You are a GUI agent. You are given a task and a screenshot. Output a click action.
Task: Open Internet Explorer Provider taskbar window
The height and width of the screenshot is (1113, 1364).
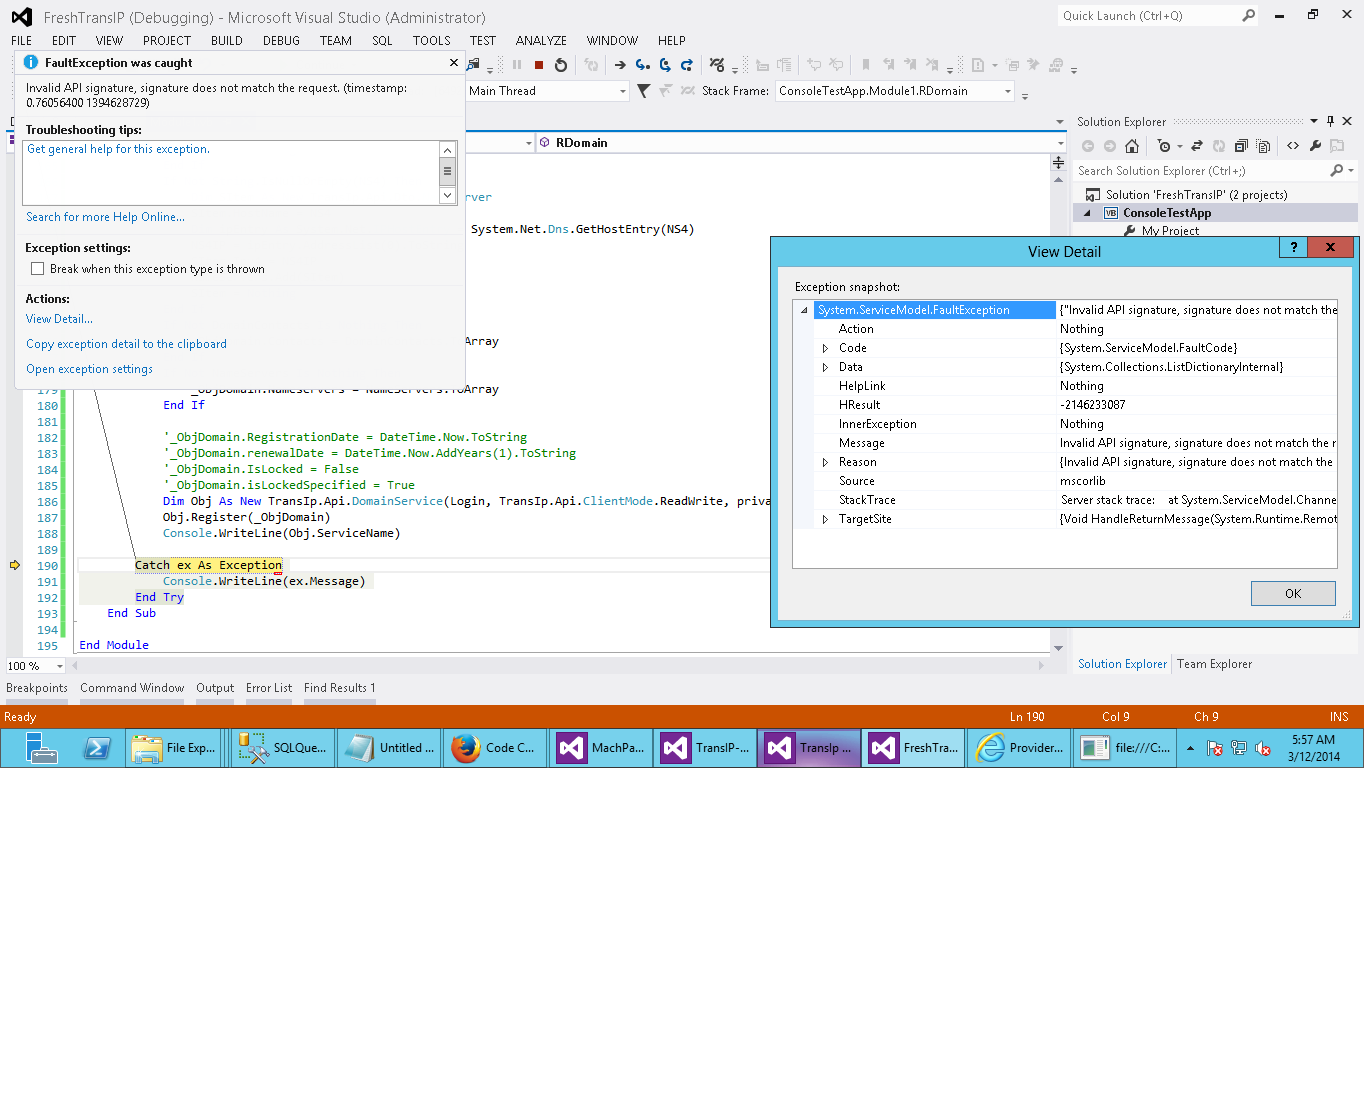1019,748
